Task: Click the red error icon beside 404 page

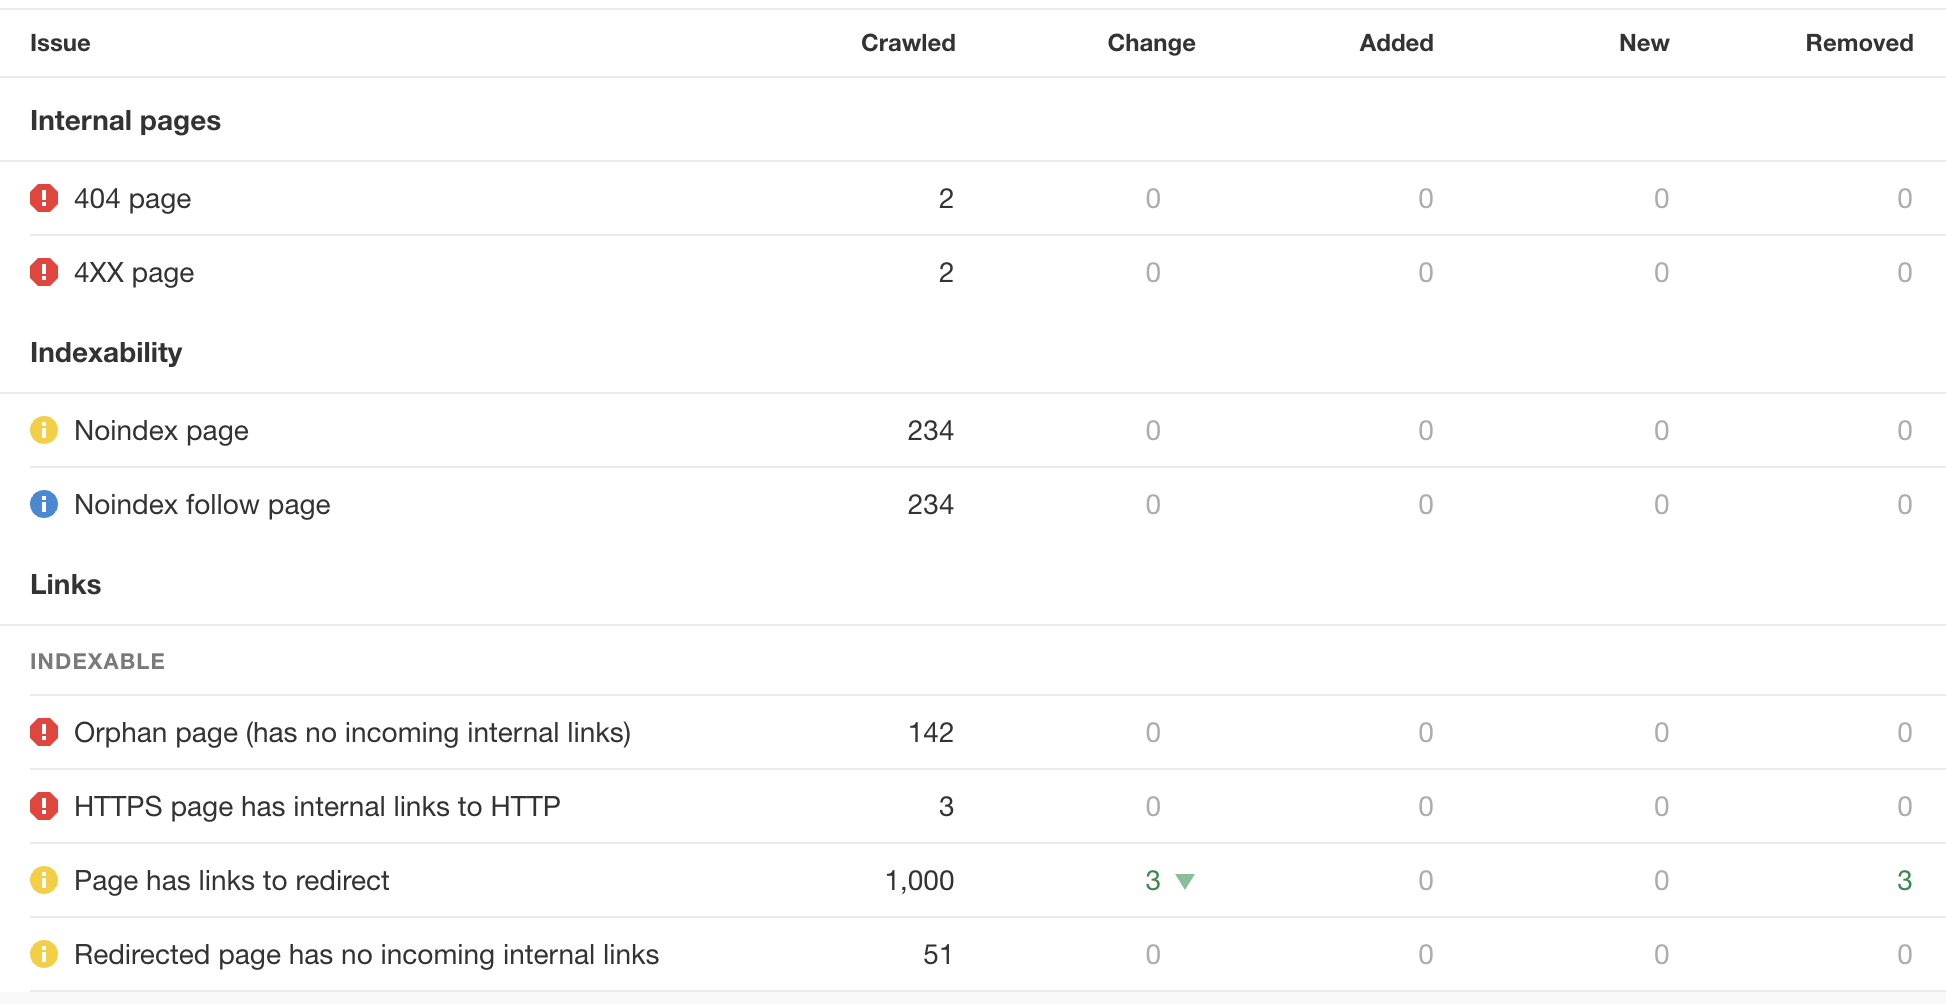Action: 43,198
